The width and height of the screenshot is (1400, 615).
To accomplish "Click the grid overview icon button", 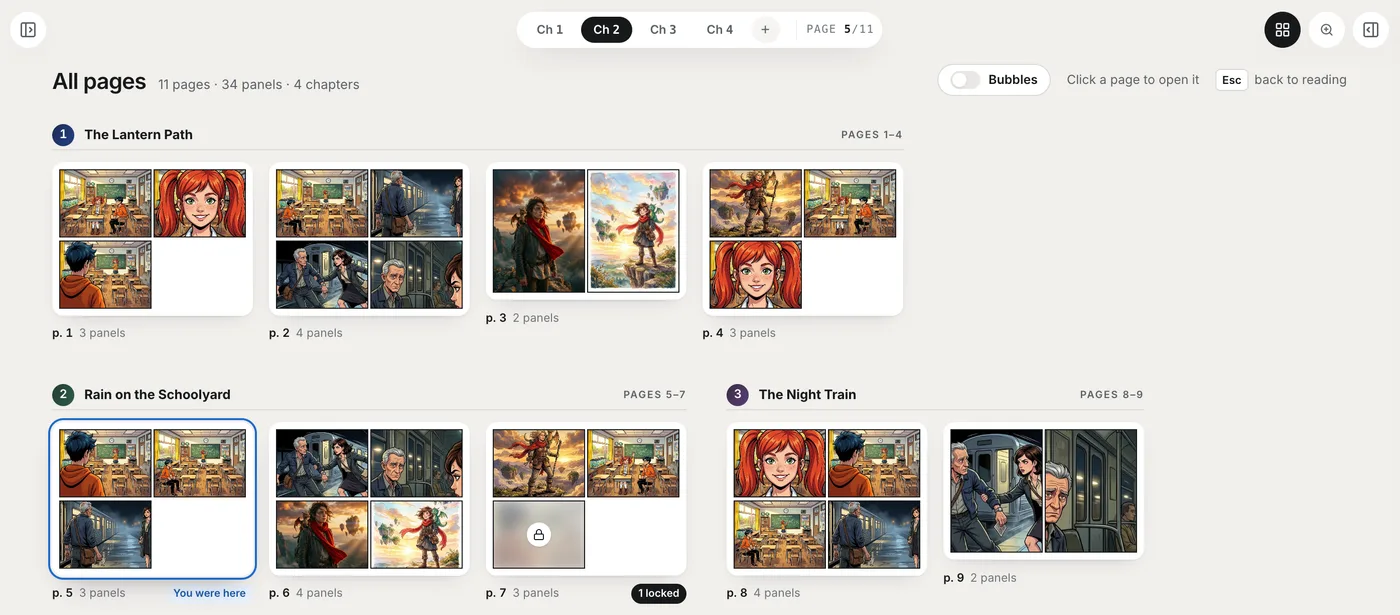I will click(x=1283, y=30).
